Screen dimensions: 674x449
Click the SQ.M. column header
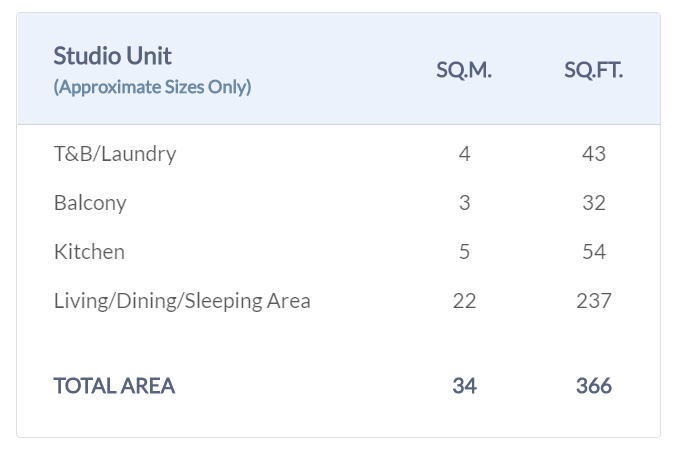[x=464, y=71]
